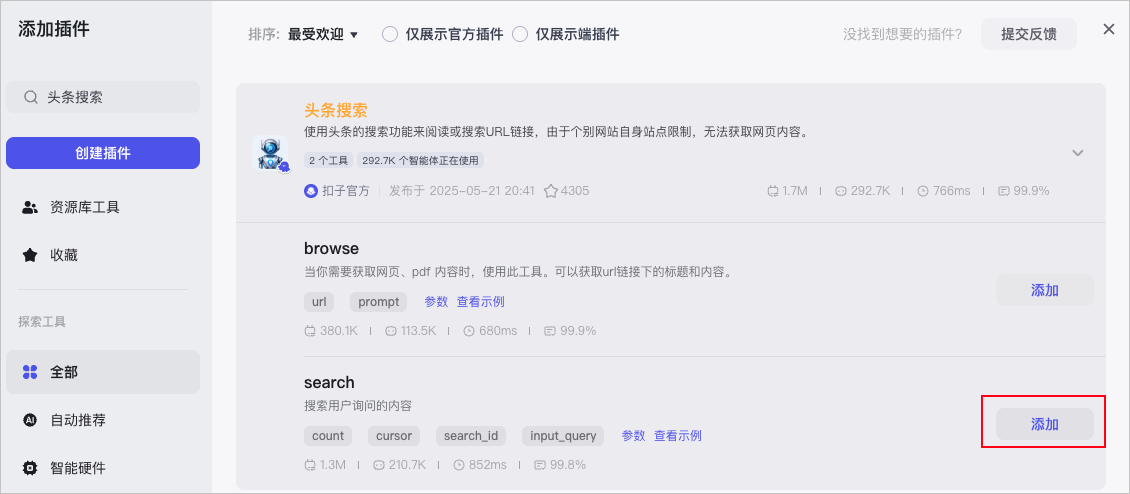Click the 1.3M call count icon for search
This screenshot has width=1130, height=494.
click(311, 464)
